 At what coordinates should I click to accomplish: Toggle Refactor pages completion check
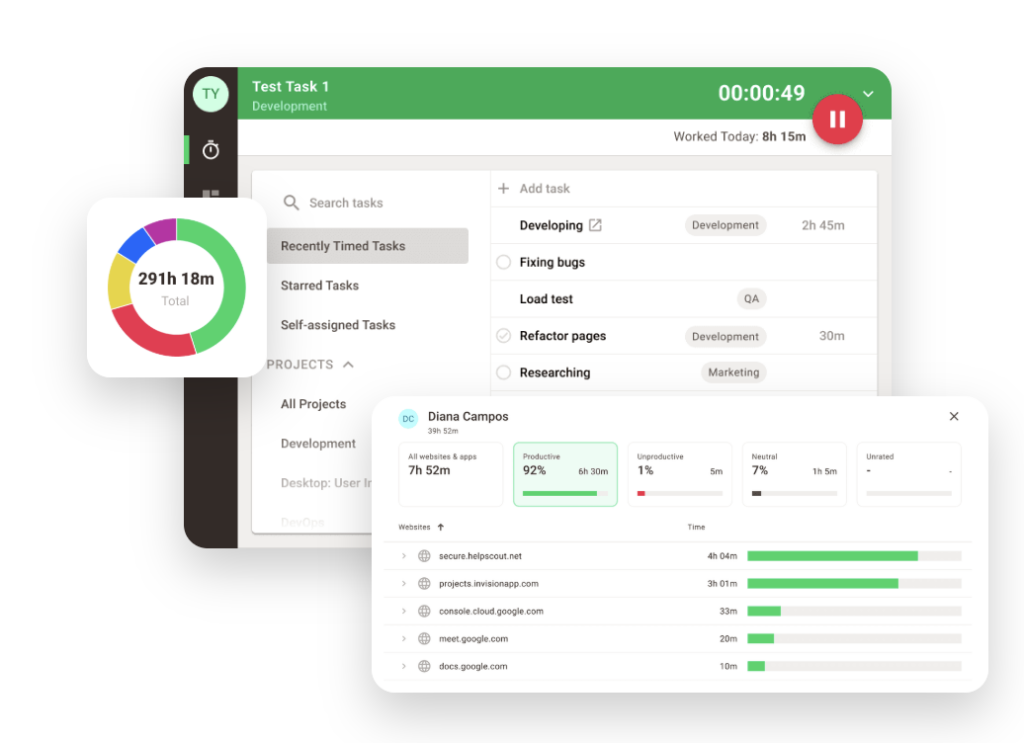(504, 336)
